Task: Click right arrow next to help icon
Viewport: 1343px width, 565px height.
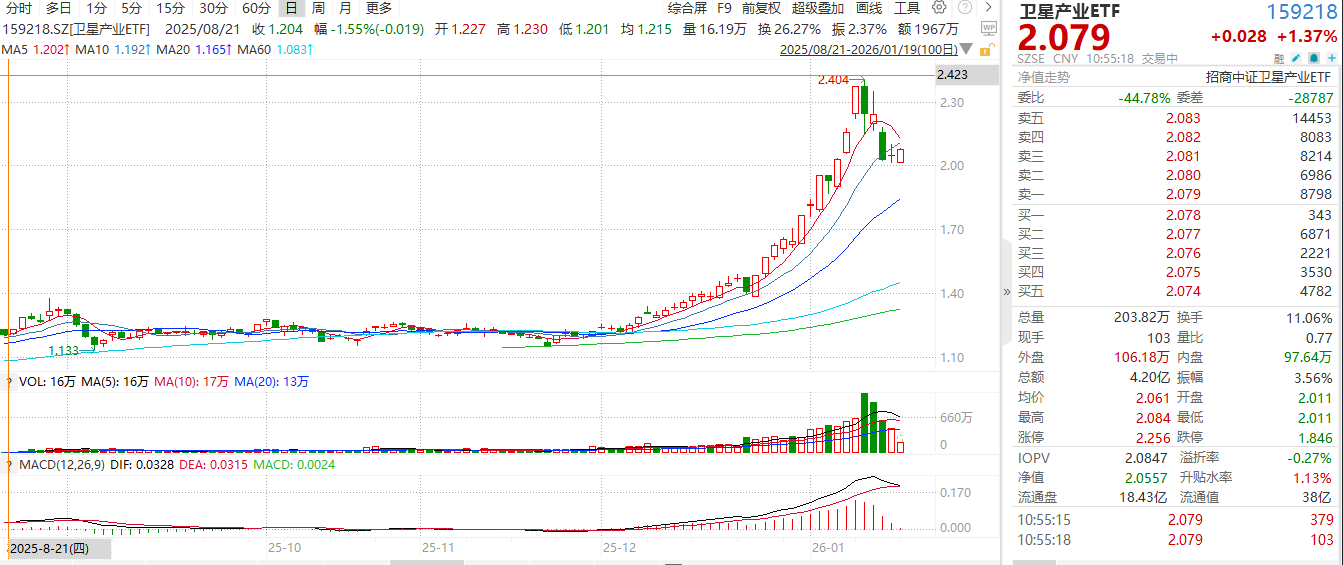Action: (x=988, y=8)
